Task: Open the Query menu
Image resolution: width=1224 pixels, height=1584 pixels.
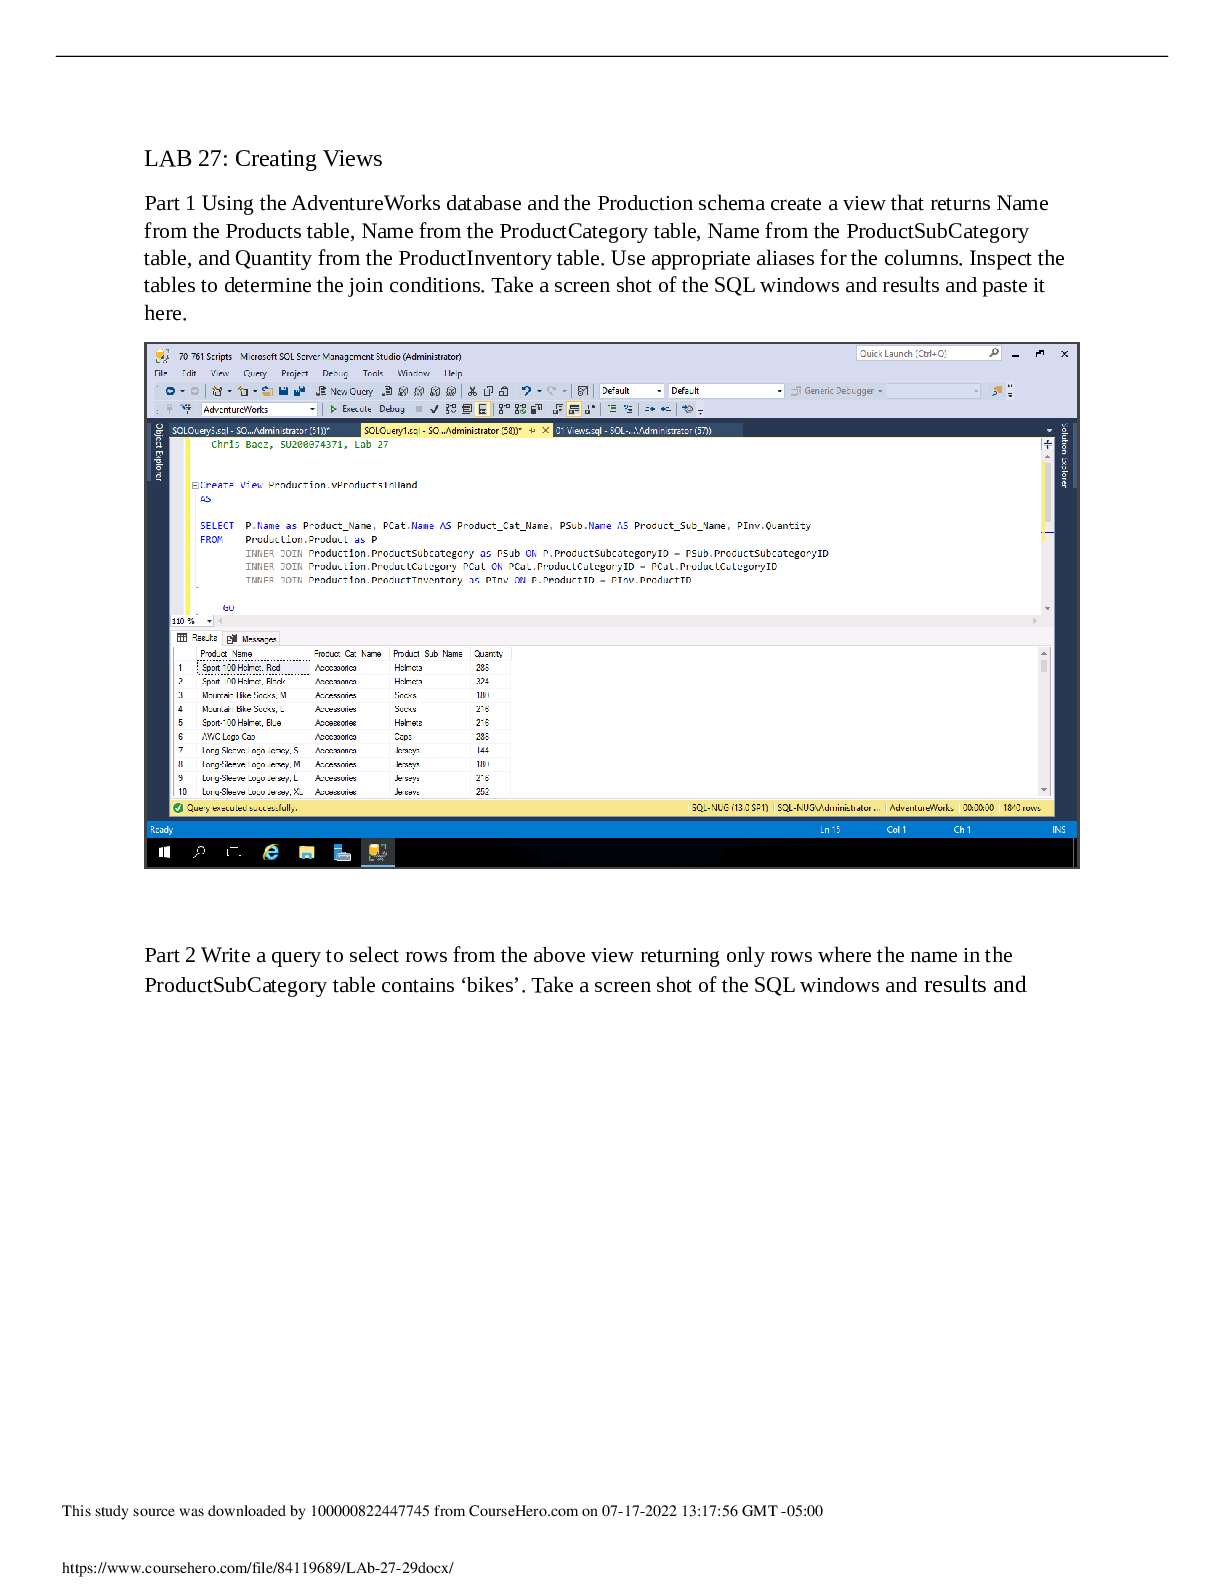Action: (255, 373)
